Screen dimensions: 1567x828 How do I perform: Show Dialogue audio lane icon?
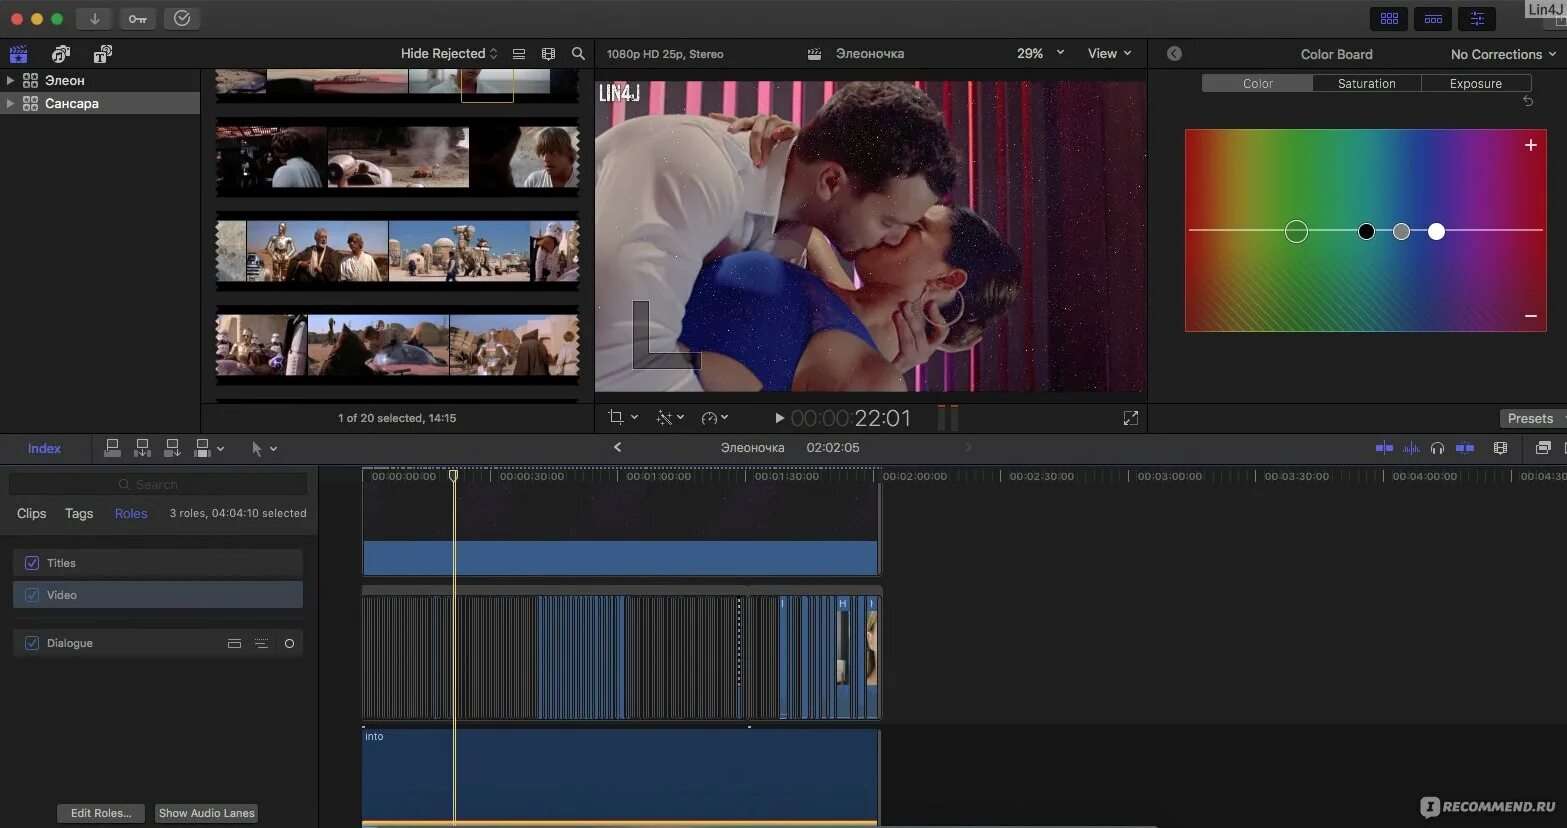pos(234,643)
